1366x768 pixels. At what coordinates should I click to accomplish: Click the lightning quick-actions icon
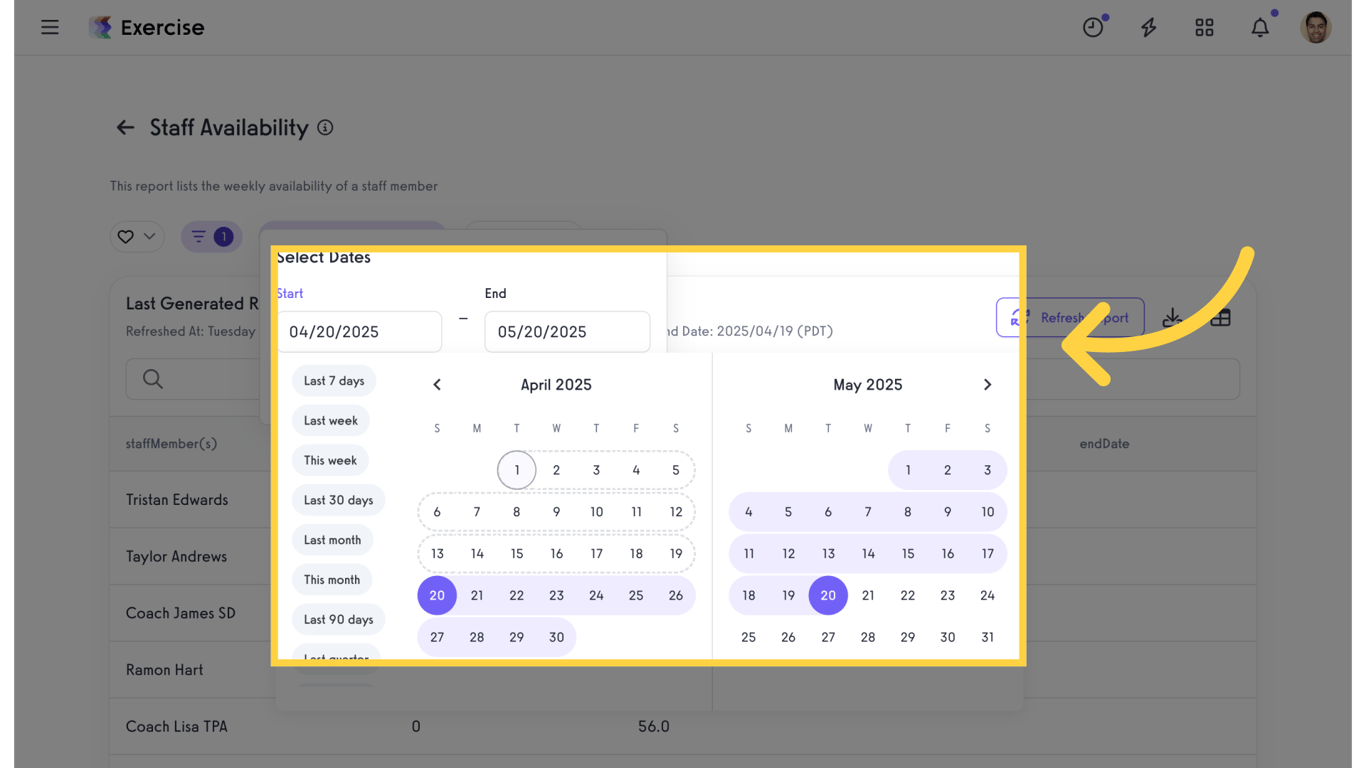[1148, 27]
